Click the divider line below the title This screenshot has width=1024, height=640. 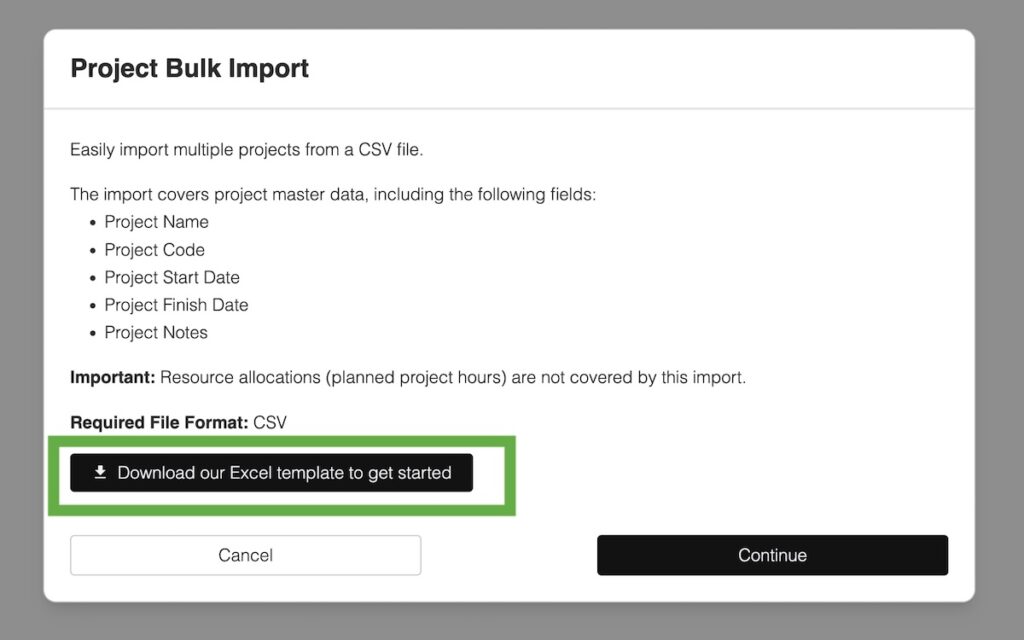pyautogui.click(x=509, y=108)
